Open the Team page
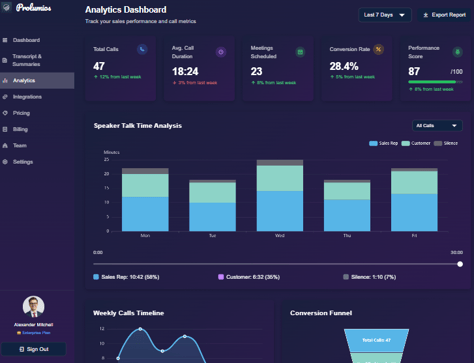 coord(37,145)
